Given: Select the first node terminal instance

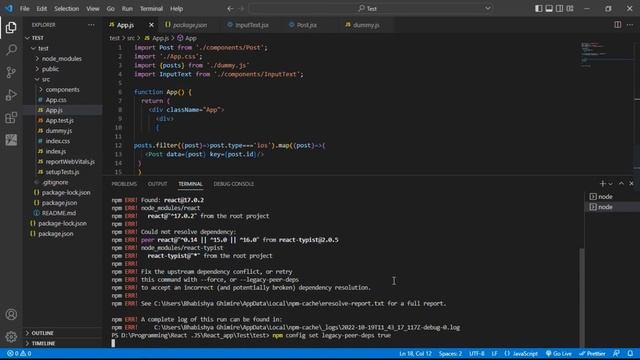Looking at the screenshot, I should coord(611,196).
